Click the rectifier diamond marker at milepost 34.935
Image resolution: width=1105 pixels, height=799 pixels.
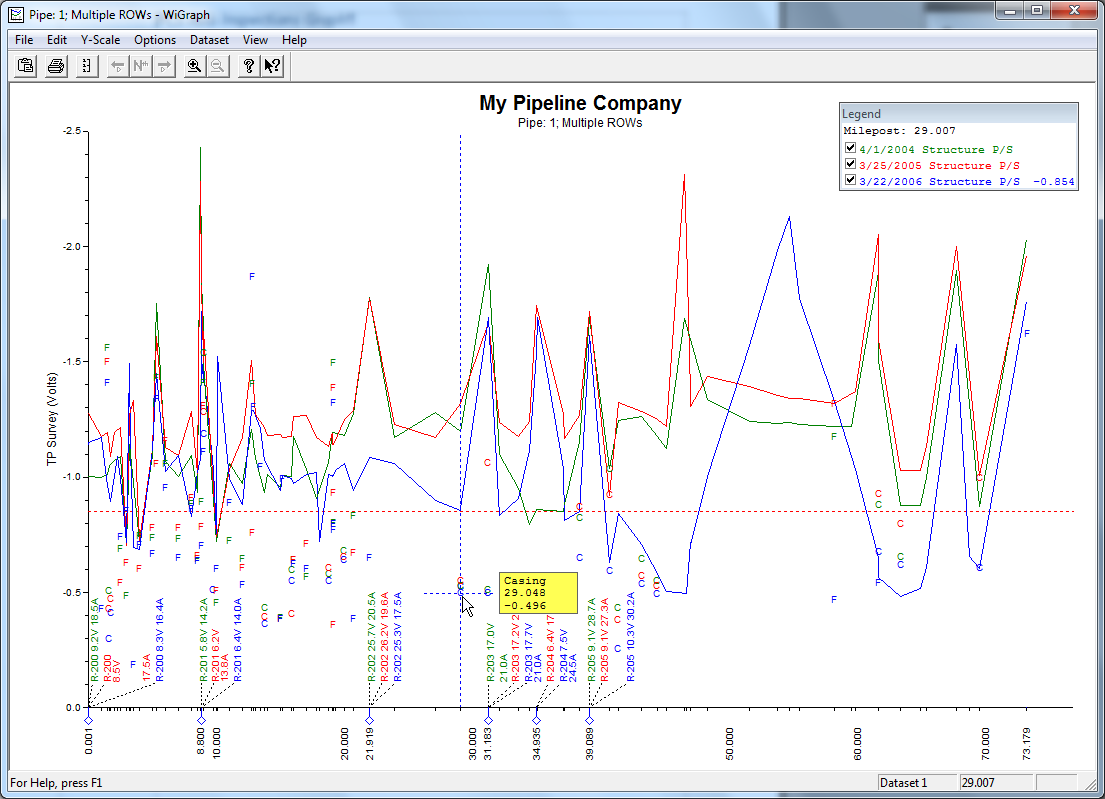coord(536,720)
